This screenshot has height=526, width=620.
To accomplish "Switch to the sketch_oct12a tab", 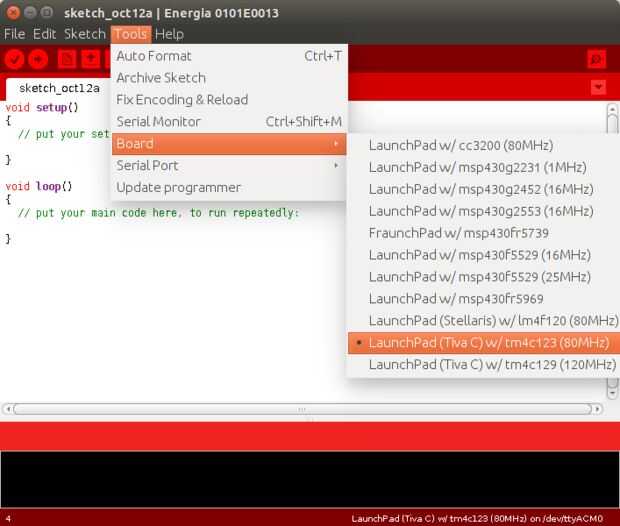I will [x=59, y=88].
